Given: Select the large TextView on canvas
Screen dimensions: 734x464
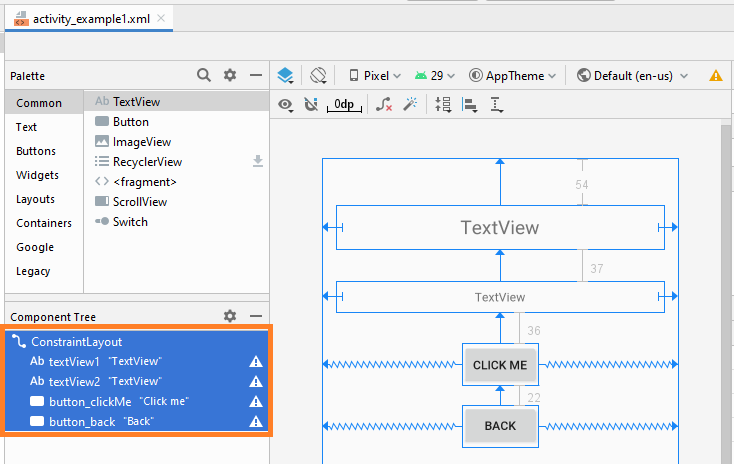Looking at the screenshot, I should [500, 227].
